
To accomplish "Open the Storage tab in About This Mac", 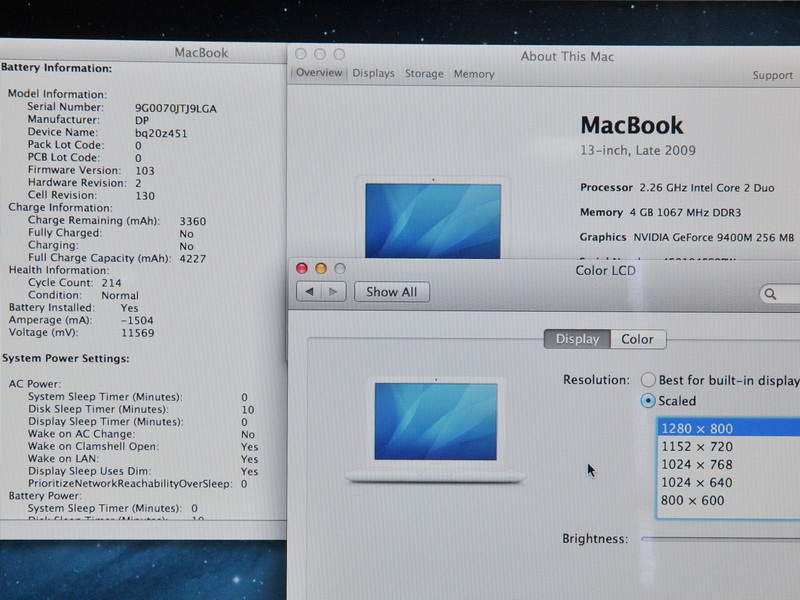I will (424, 74).
